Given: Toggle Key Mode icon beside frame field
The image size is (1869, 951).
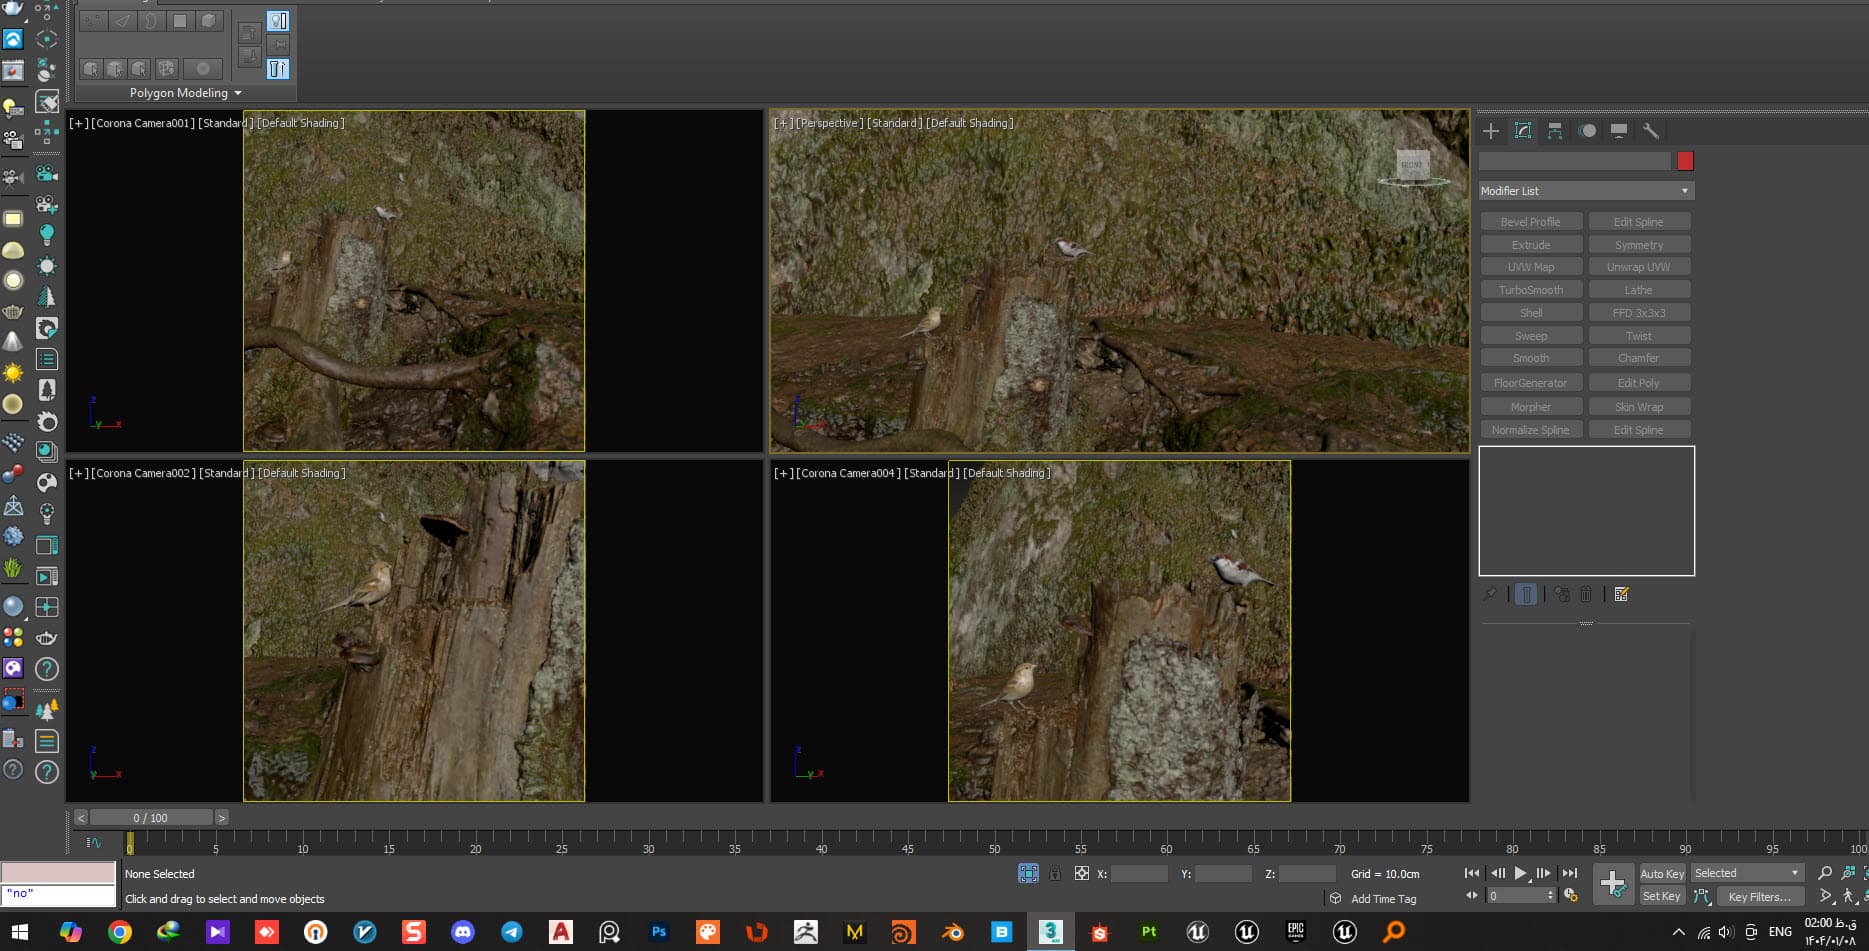Looking at the screenshot, I should (x=1471, y=896).
